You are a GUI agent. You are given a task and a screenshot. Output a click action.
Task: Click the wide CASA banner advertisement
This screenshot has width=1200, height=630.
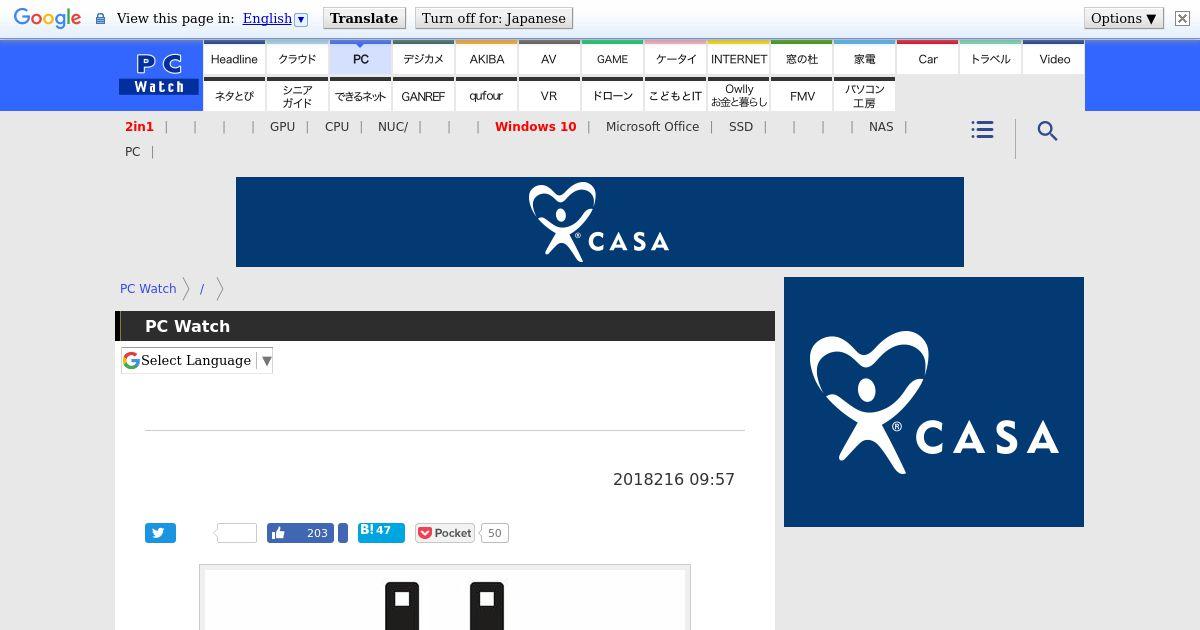point(600,222)
